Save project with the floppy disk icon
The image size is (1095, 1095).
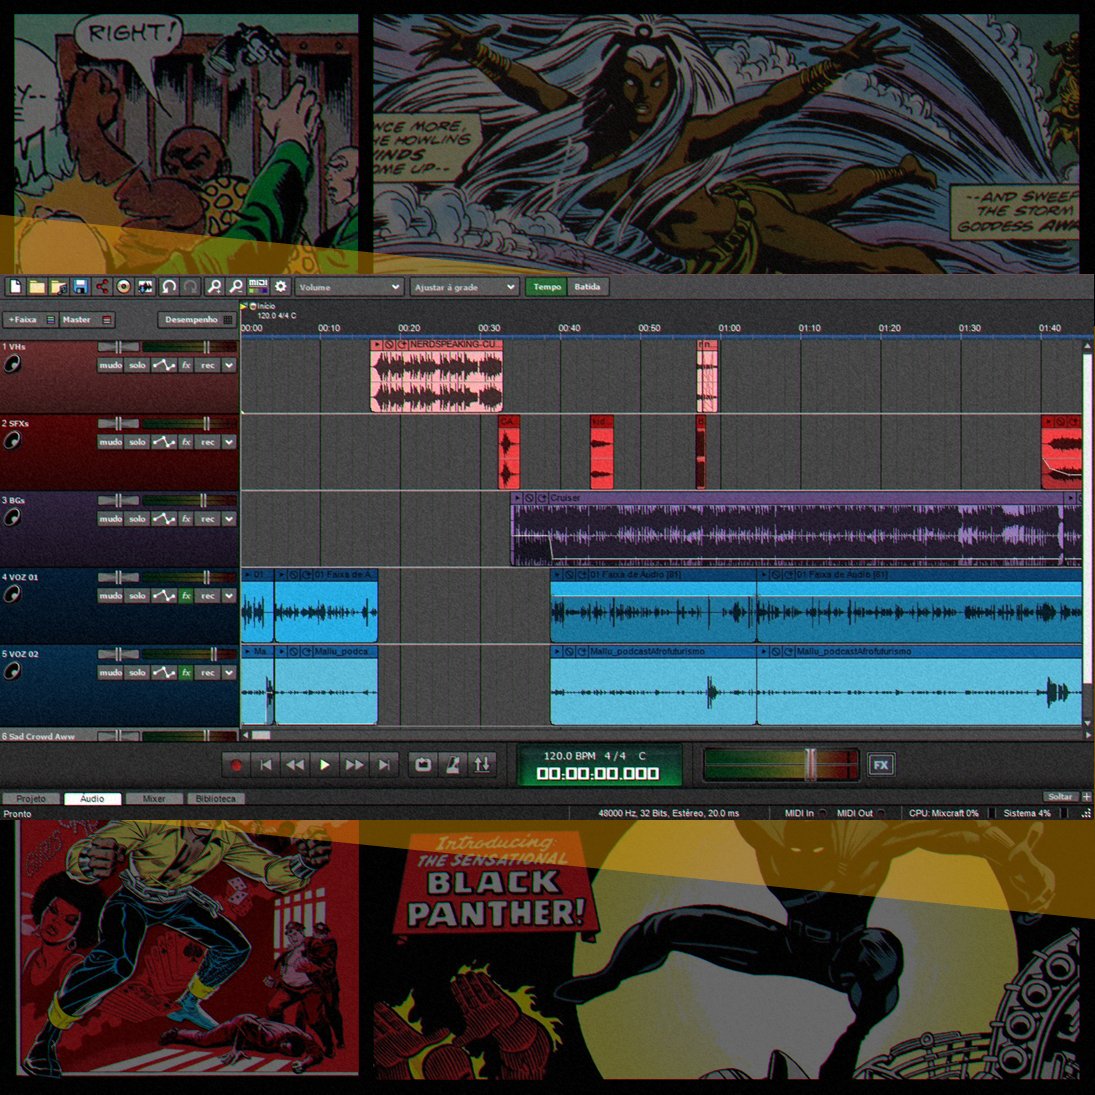pyautogui.click(x=80, y=287)
